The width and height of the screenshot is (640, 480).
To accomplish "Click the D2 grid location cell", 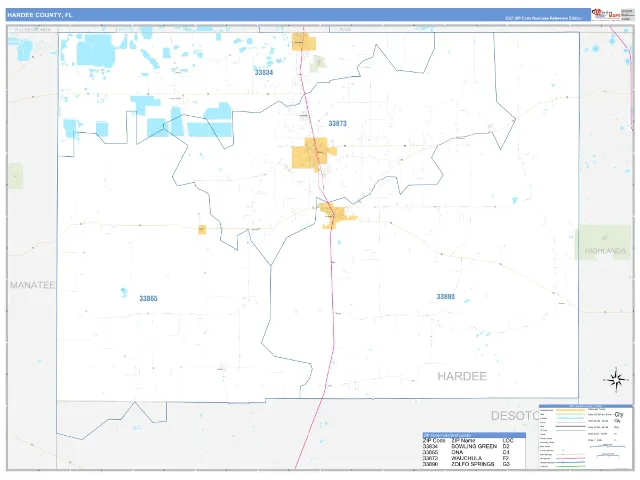I will pos(506,447).
